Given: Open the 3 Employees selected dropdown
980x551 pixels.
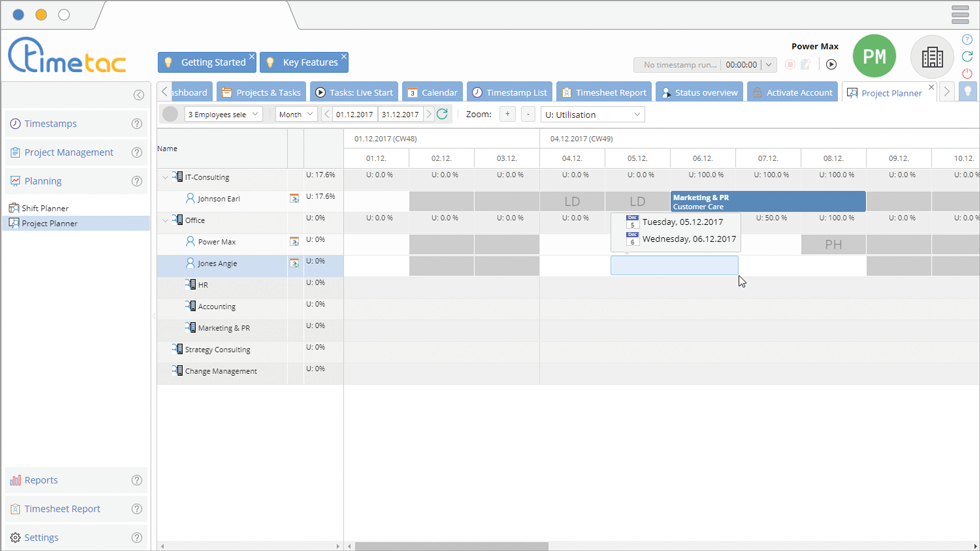Looking at the screenshot, I should (223, 115).
